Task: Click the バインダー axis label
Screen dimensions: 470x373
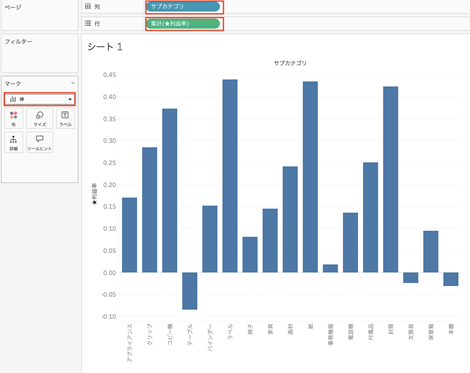Action: point(210,337)
